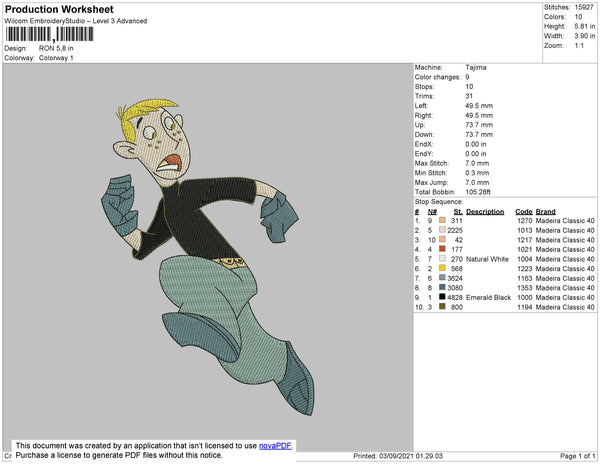Click 'Wilcom EmbroideryStudio – Level 3 Advanced' text
The image size is (600, 464).
coord(76,21)
